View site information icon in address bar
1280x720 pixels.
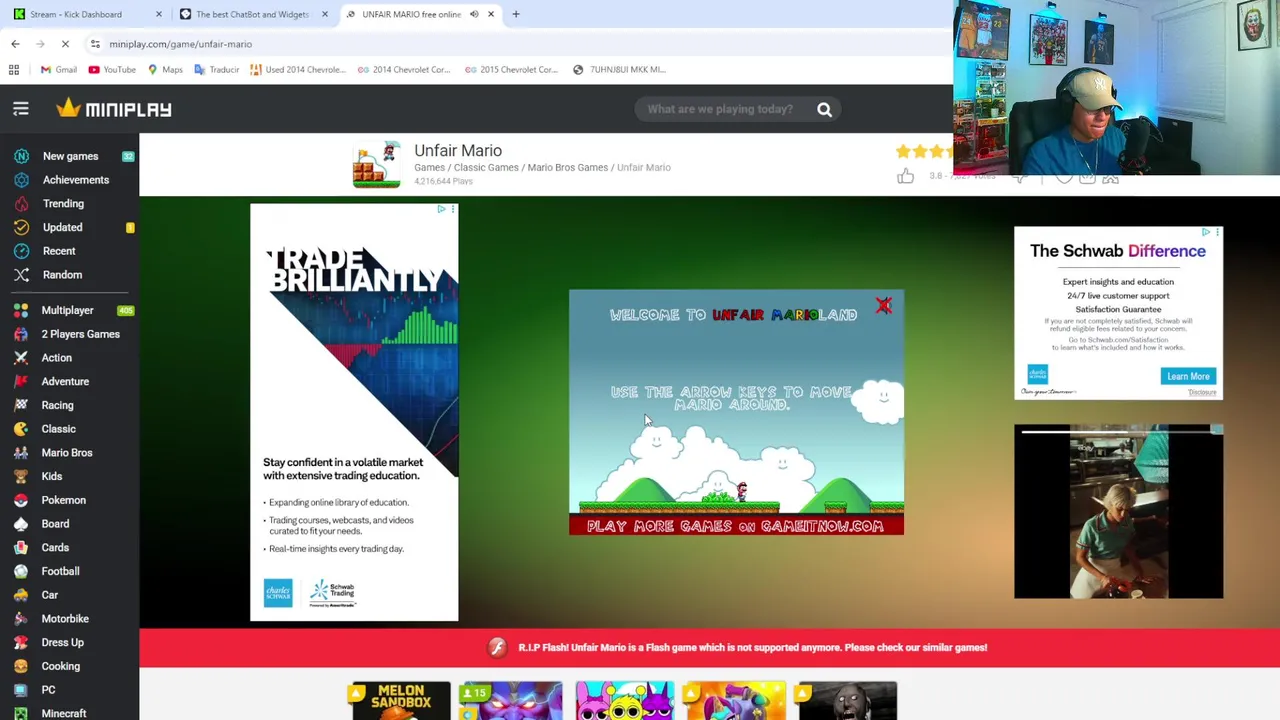click(95, 44)
